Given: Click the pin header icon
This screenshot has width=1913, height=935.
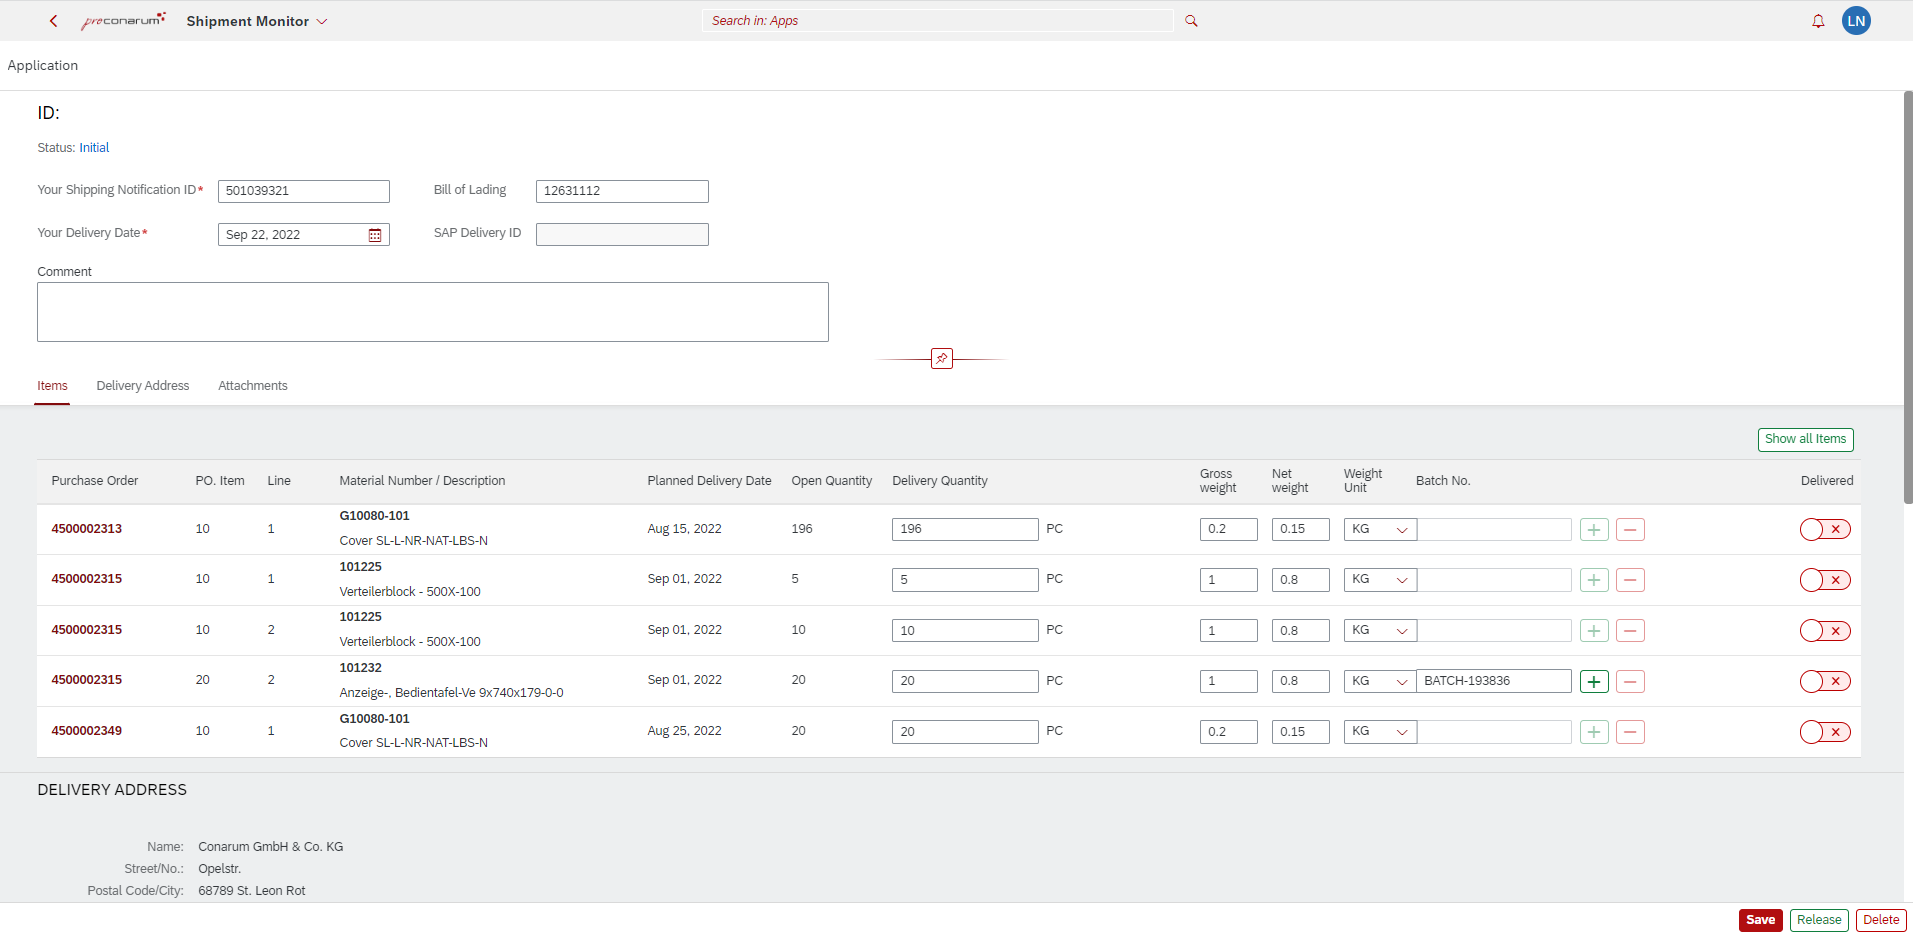Looking at the screenshot, I should click(x=941, y=359).
